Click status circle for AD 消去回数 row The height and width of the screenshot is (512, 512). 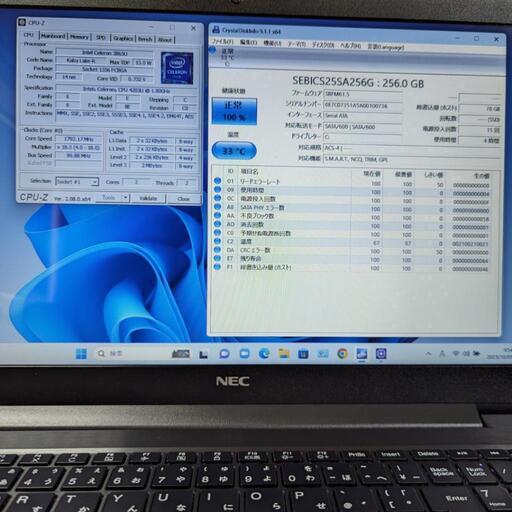[217, 224]
